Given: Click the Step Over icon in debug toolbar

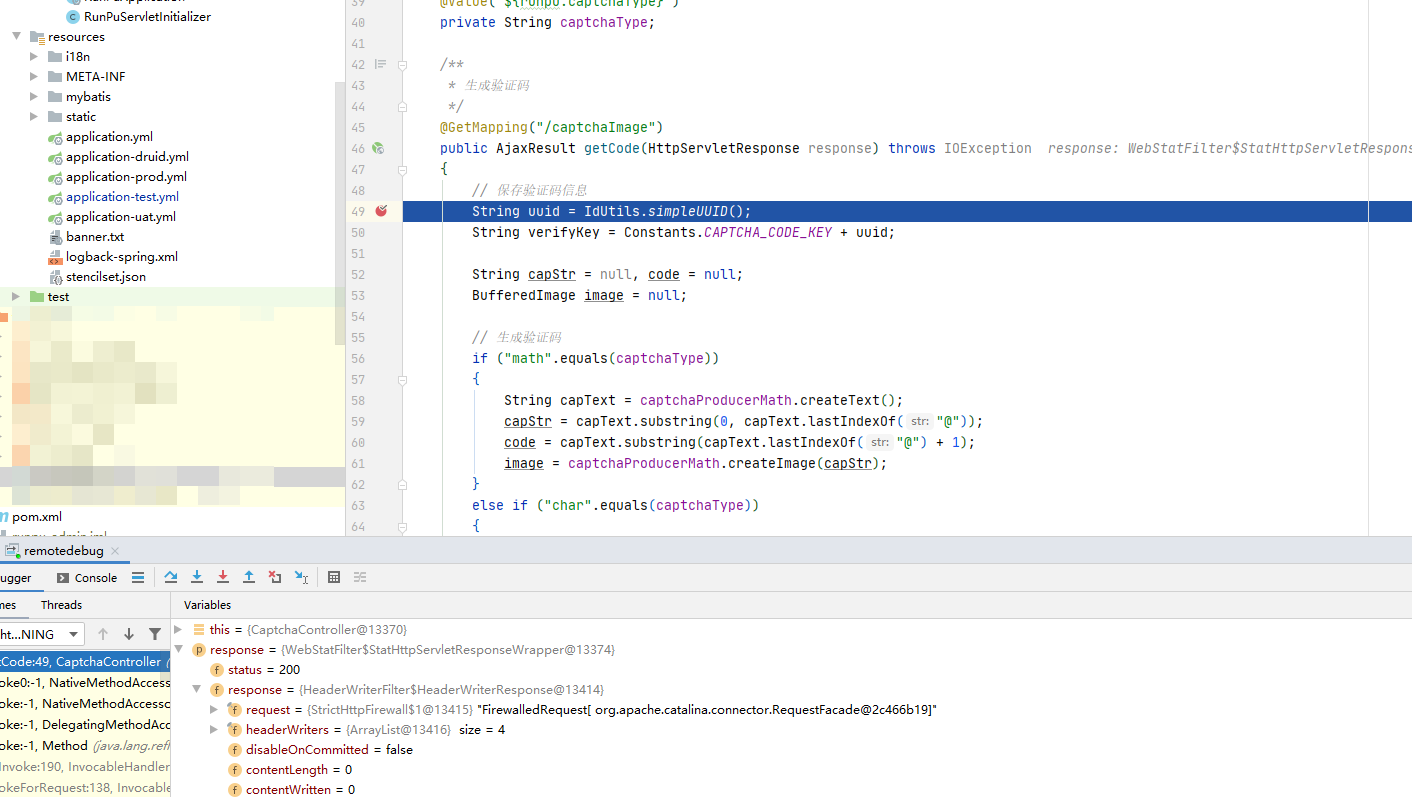Looking at the screenshot, I should (170, 577).
